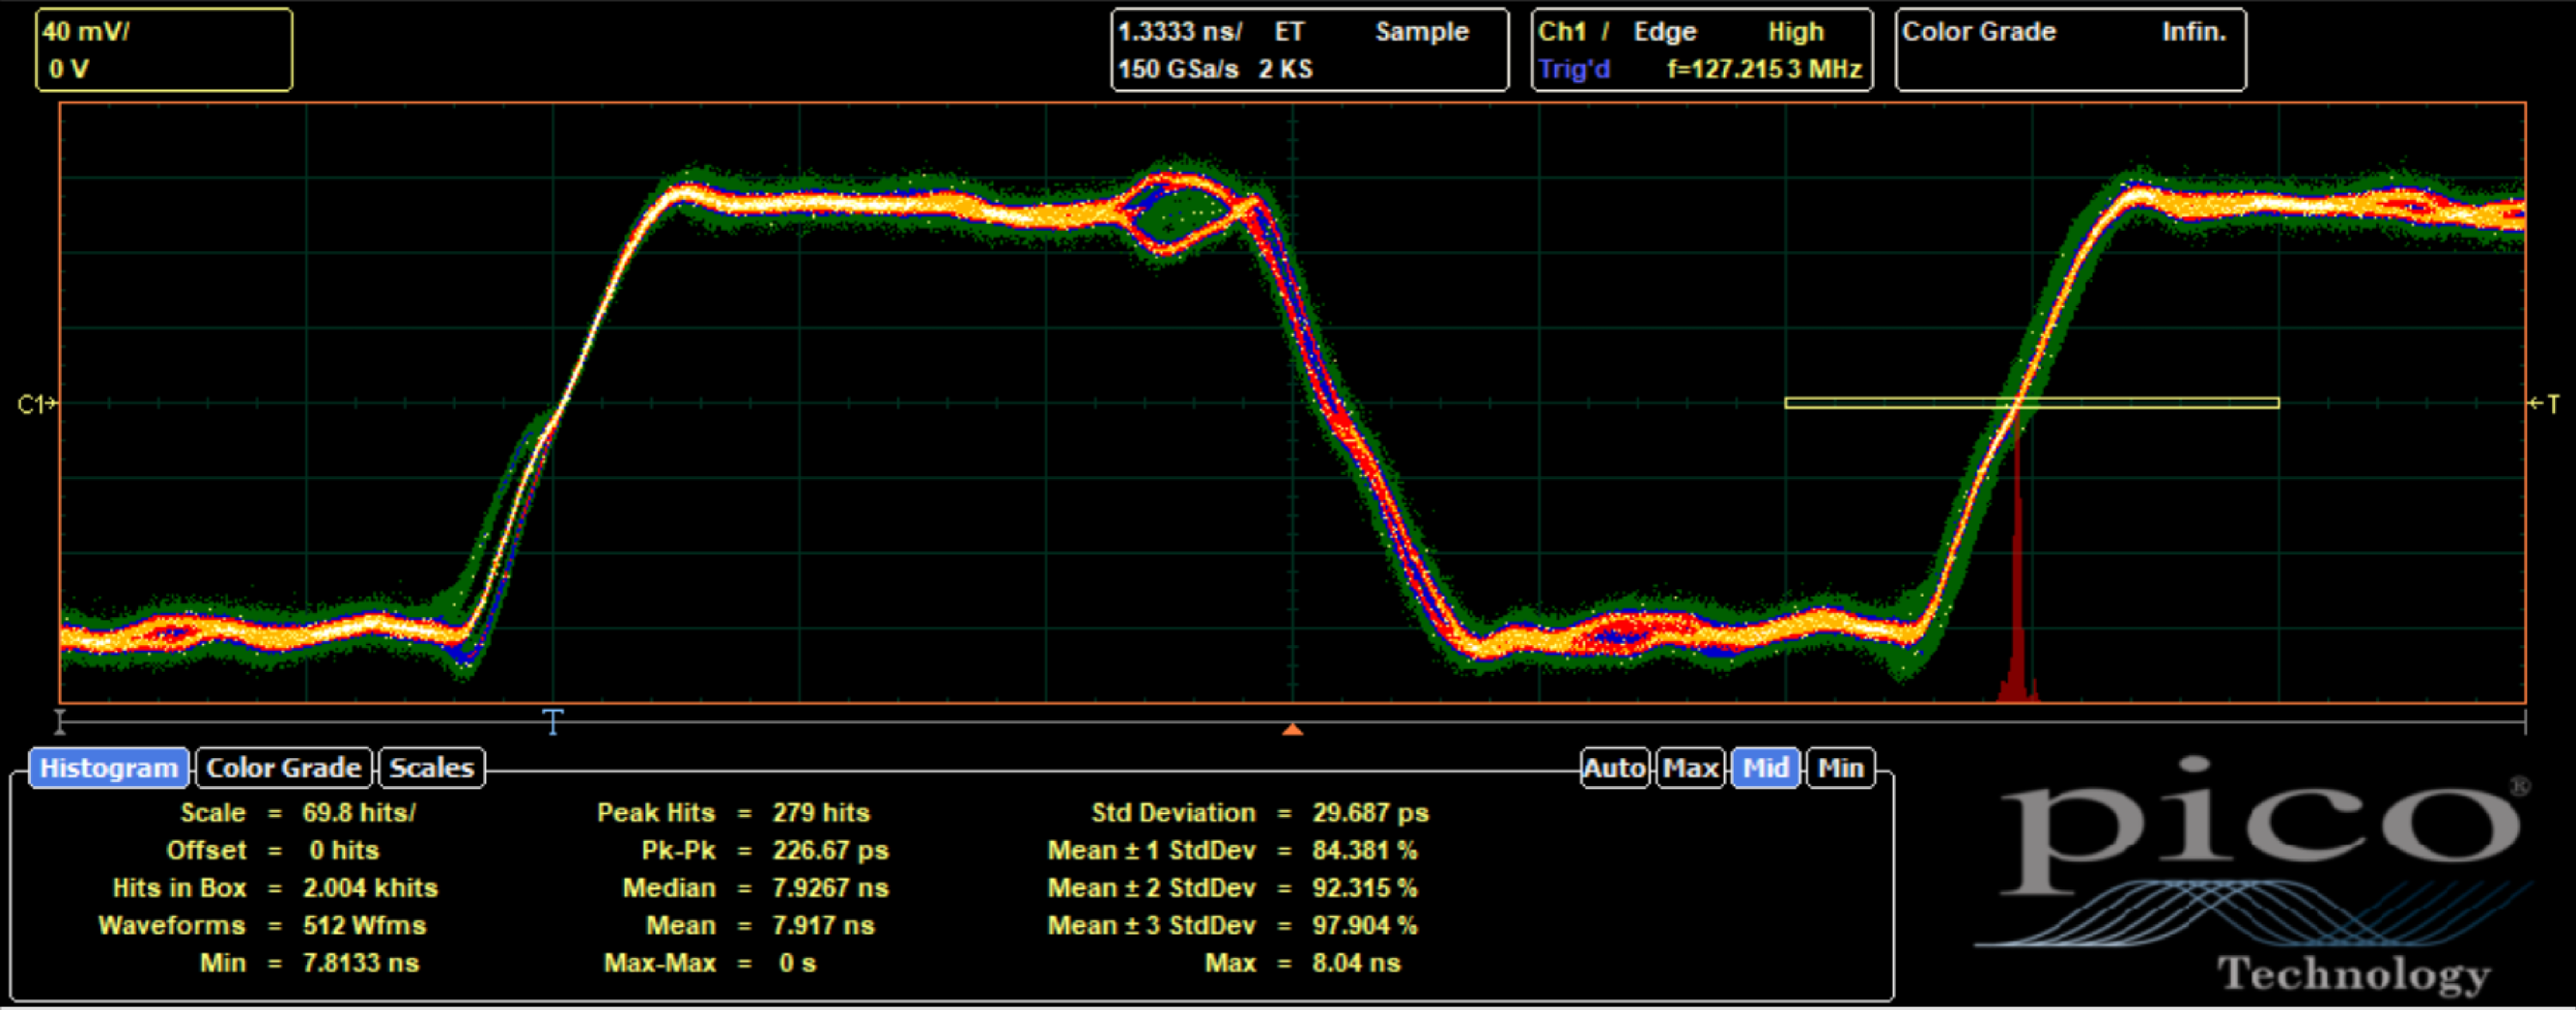This screenshot has height=1010, width=2576.
Task: Select the Max button
Action: point(1689,768)
